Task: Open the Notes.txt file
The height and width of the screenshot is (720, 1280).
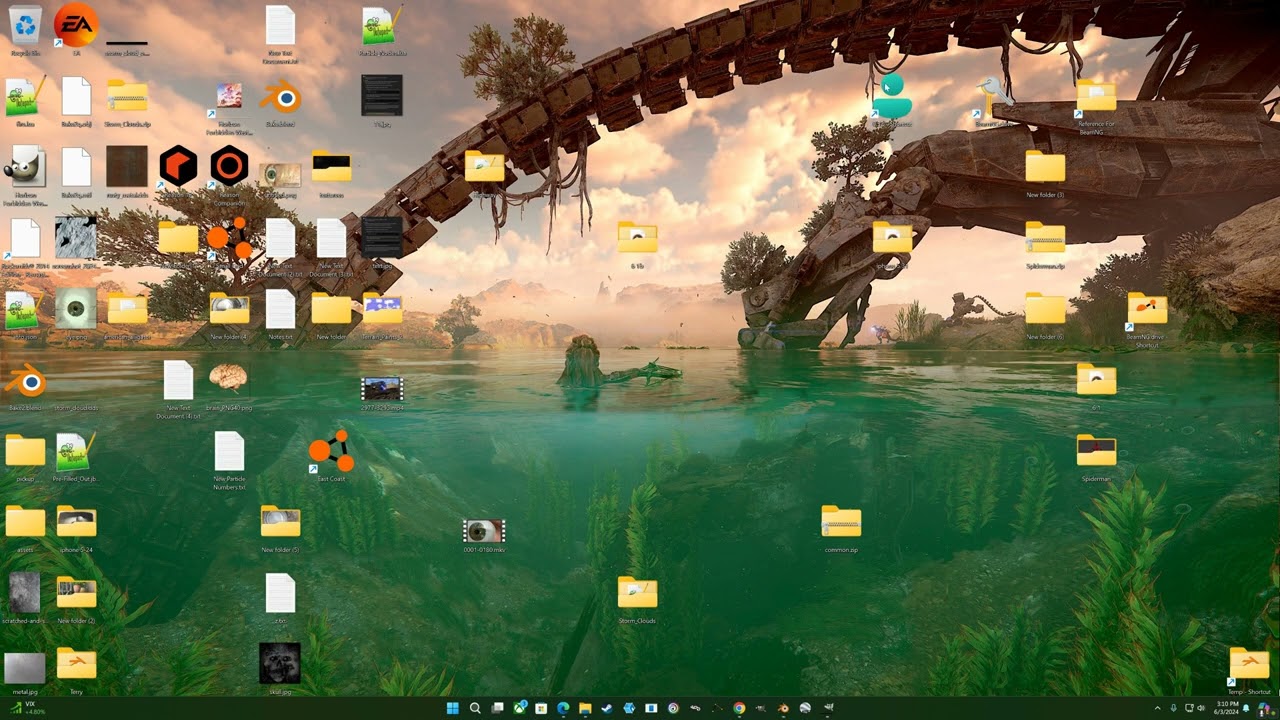Action: coord(280,311)
